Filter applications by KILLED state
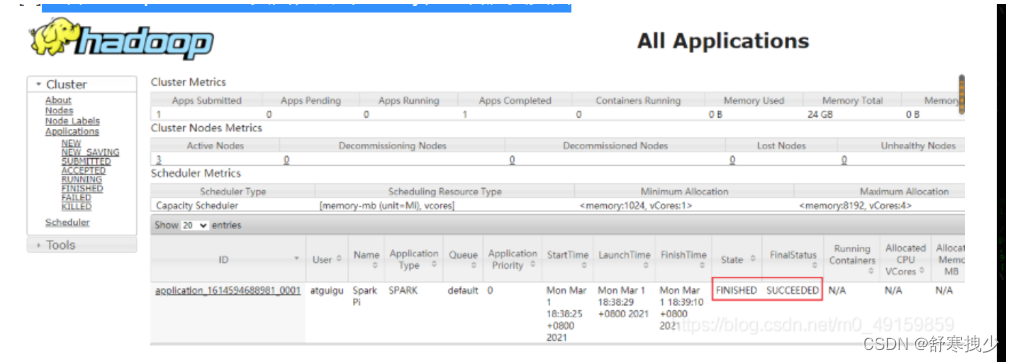The image size is (1015, 362). (x=76, y=207)
